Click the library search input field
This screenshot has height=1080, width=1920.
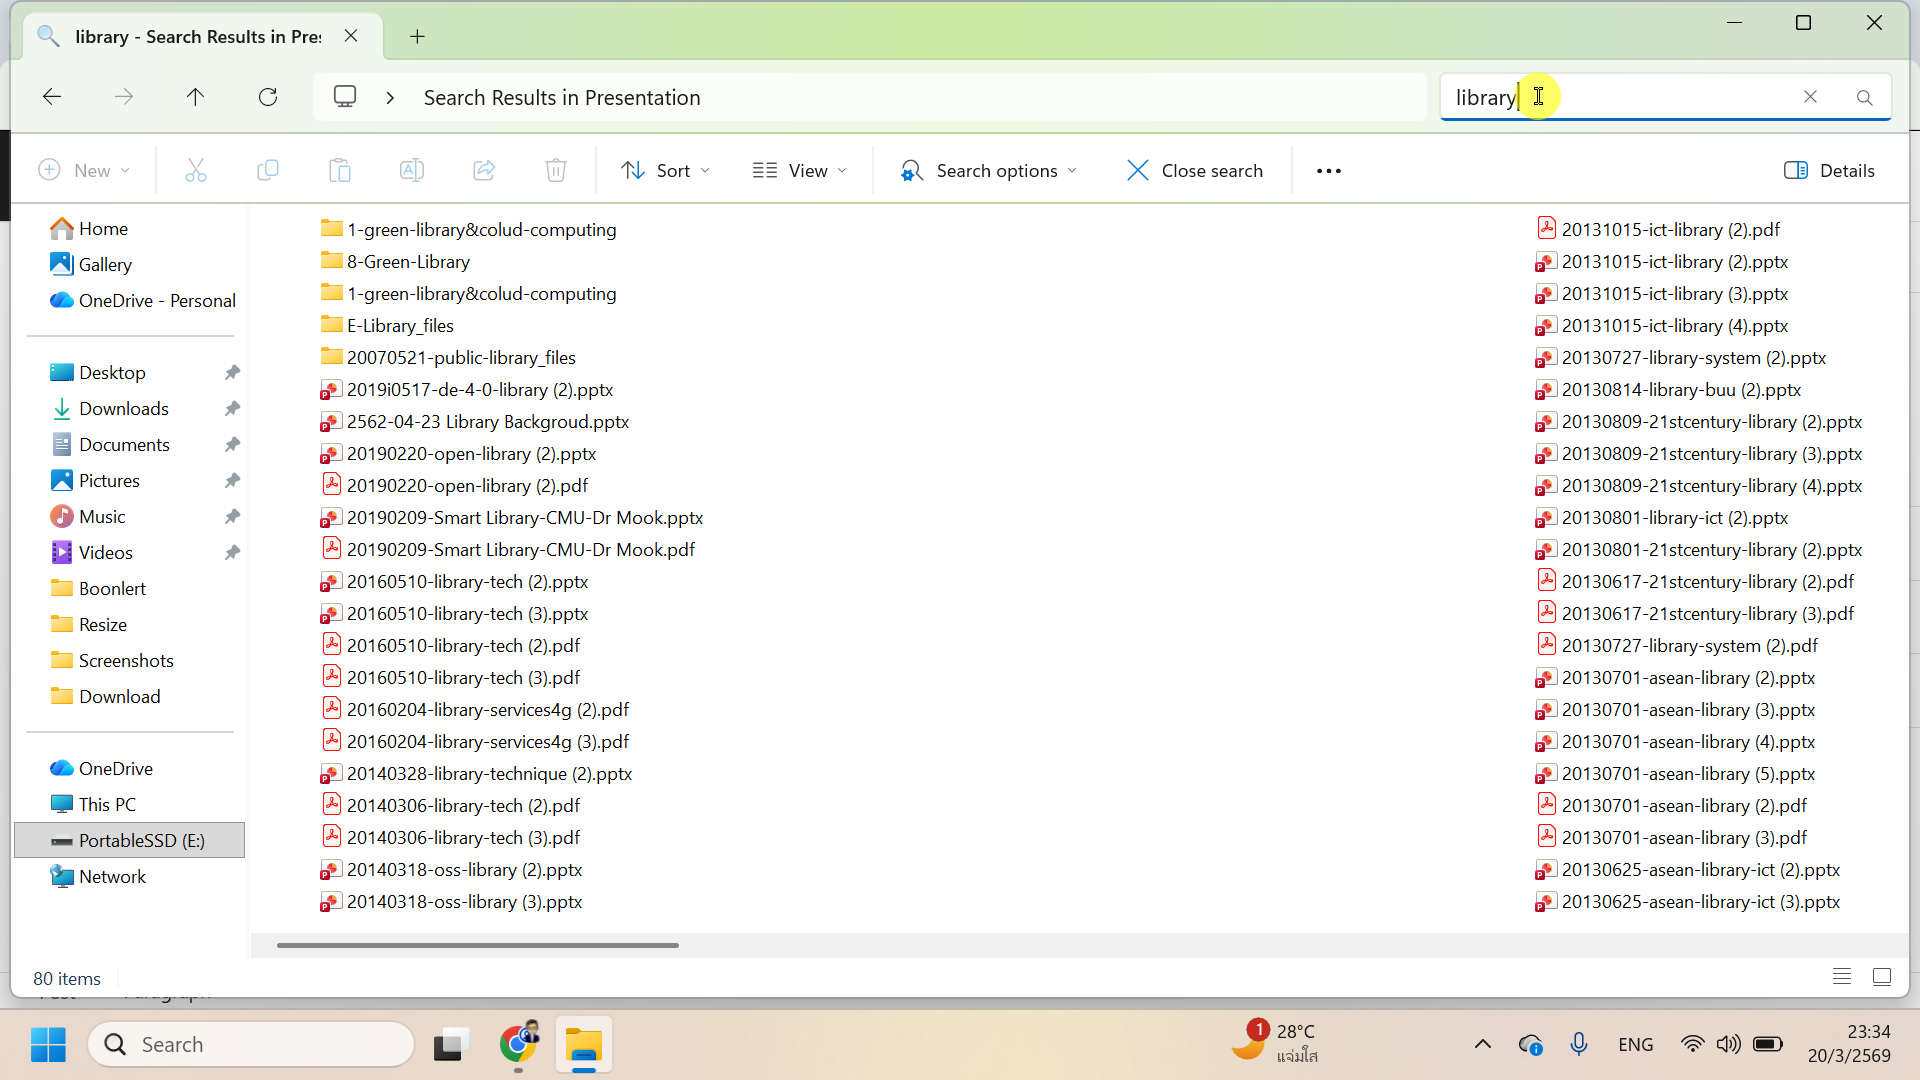click(x=1620, y=97)
